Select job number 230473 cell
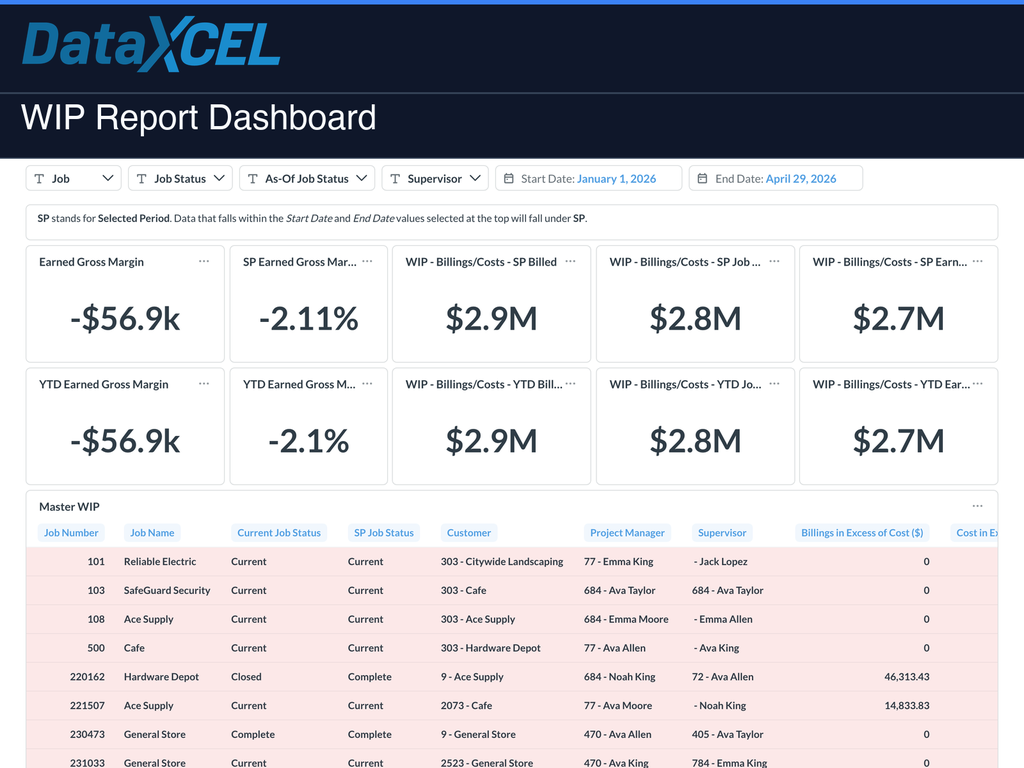 pyautogui.click(x=88, y=734)
